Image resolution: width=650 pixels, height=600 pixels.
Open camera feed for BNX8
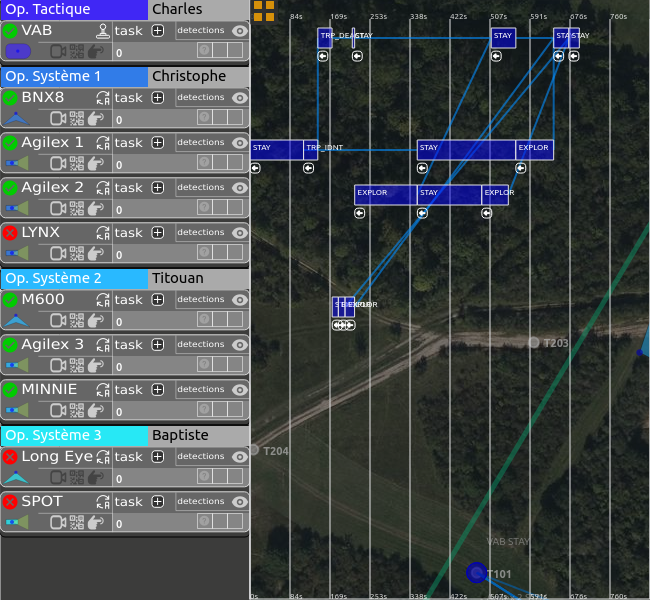[58, 118]
